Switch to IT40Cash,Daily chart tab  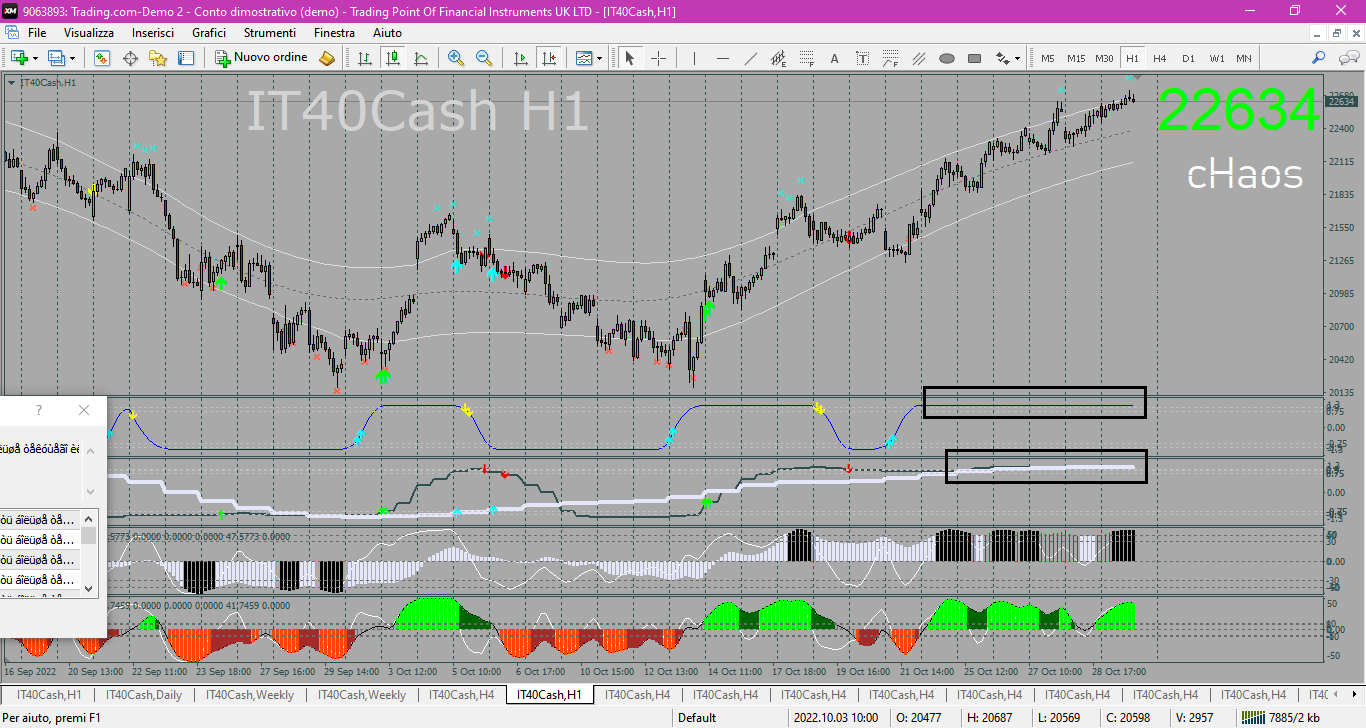click(144, 694)
